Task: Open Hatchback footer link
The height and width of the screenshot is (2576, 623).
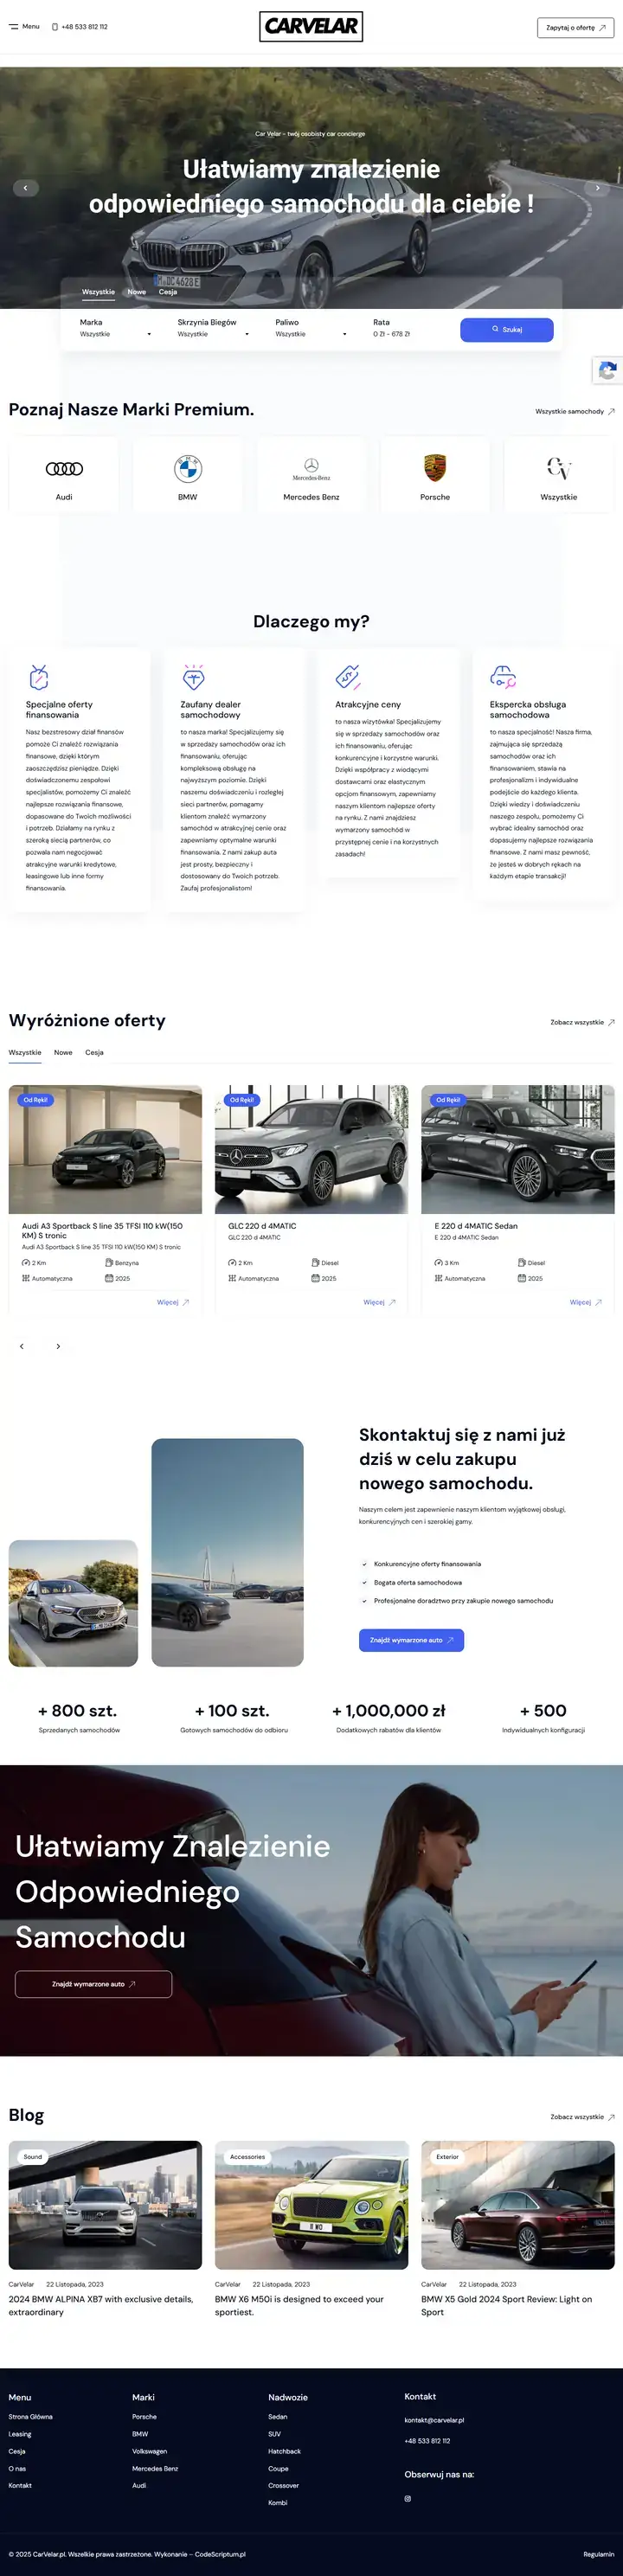Action: 285,2451
